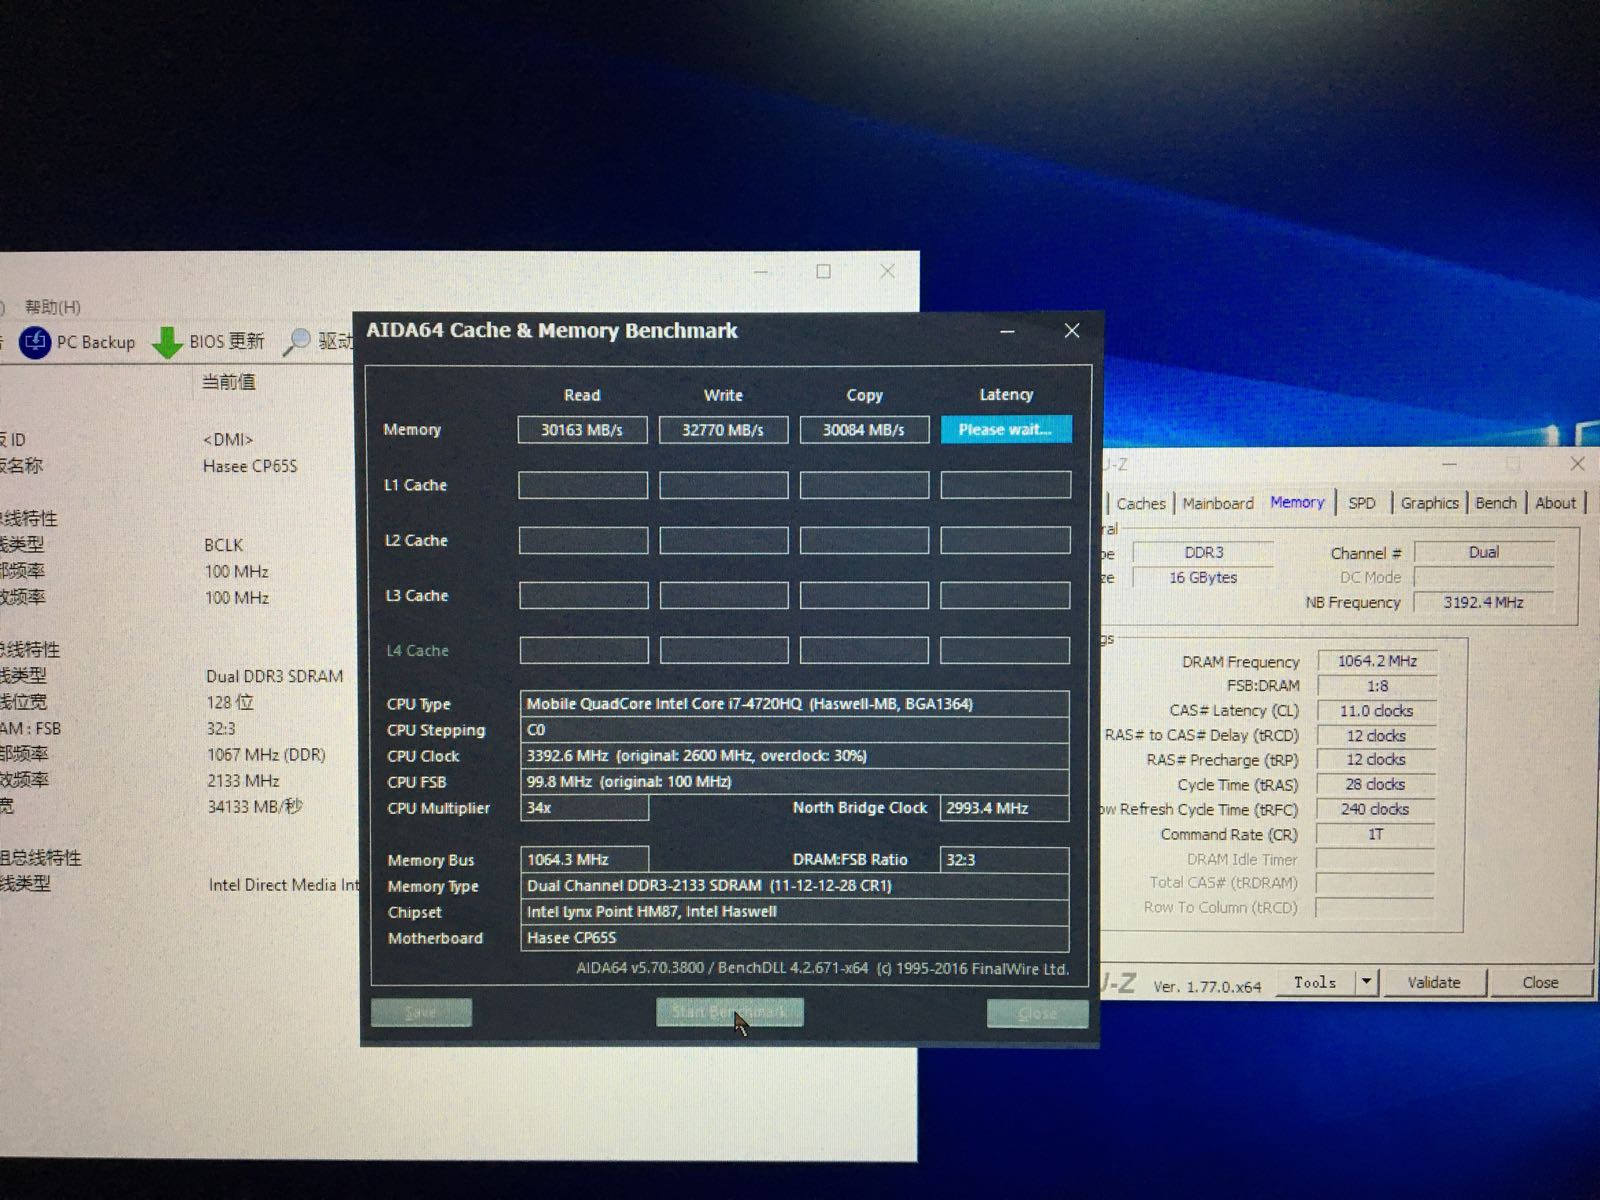Close the background AIDA64 main window
This screenshot has width=1600, height=1200.
point(887,271)
